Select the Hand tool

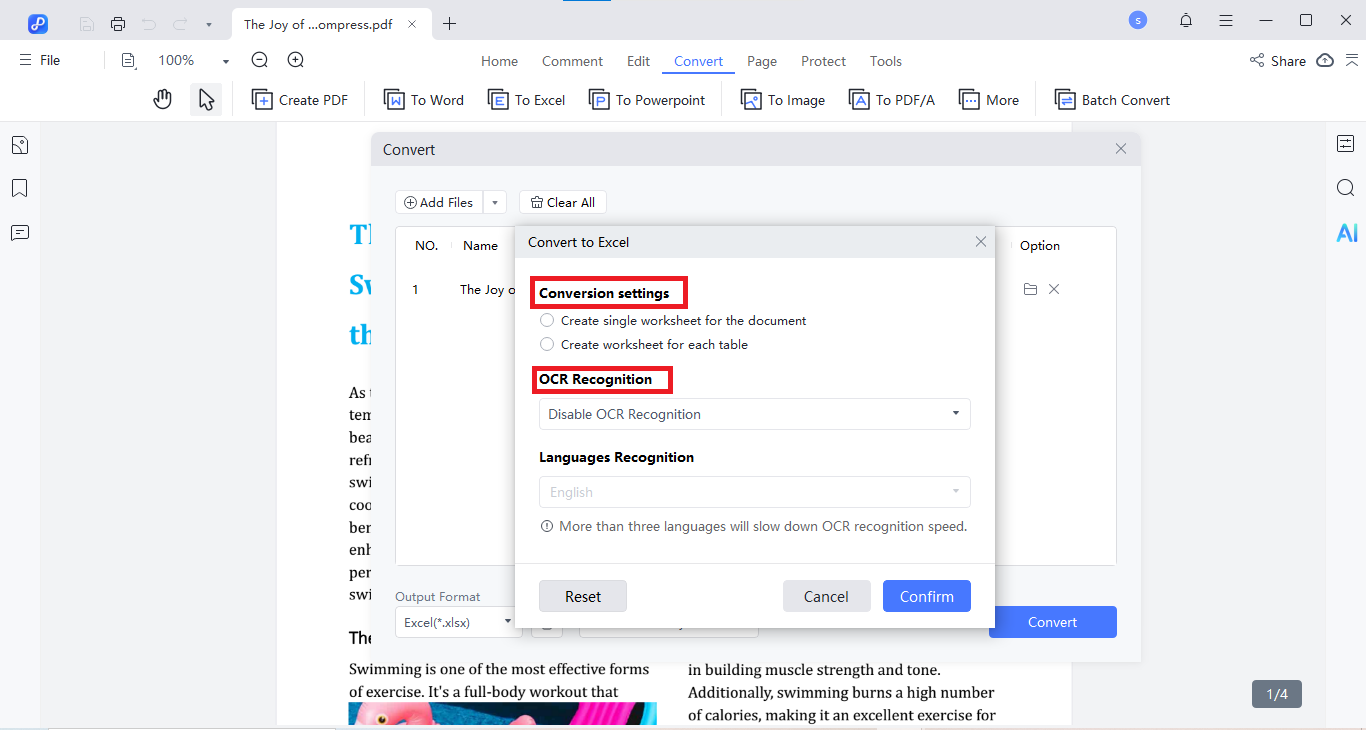pos(162,98)
